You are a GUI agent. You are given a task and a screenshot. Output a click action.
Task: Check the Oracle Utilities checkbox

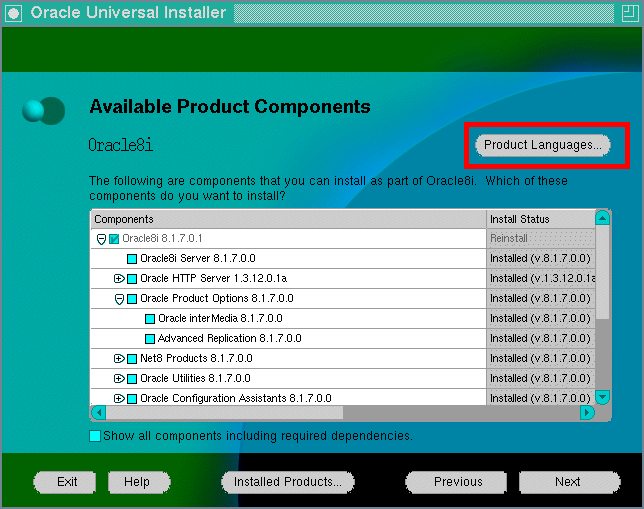point(132,379)
